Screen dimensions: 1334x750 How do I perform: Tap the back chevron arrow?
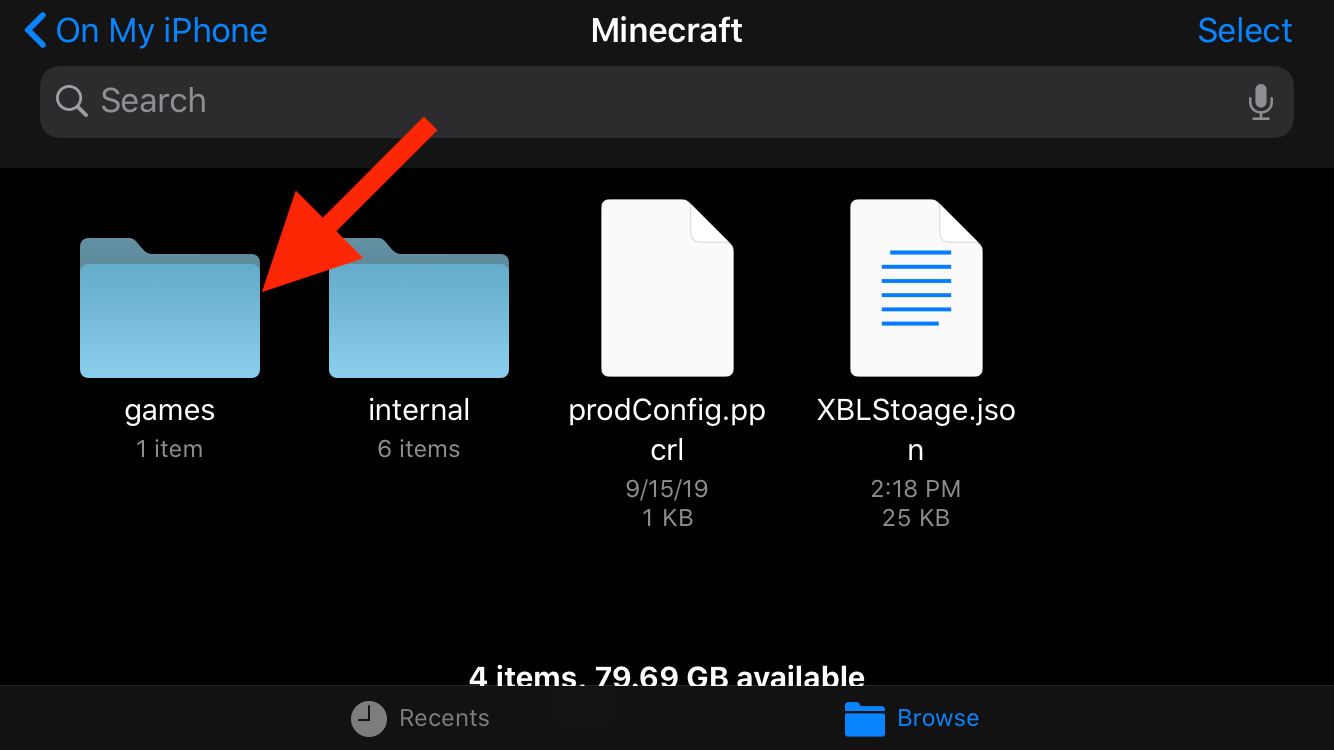click(36, 31)
